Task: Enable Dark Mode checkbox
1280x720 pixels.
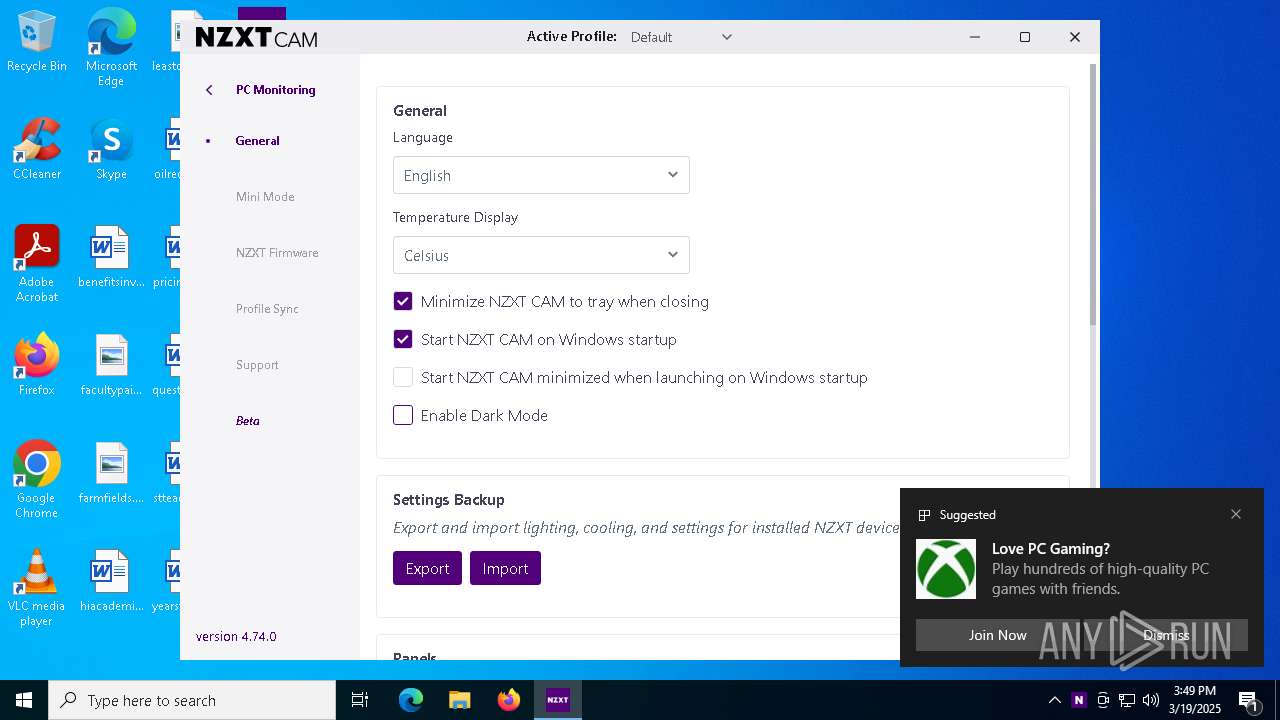Action: 403,415
